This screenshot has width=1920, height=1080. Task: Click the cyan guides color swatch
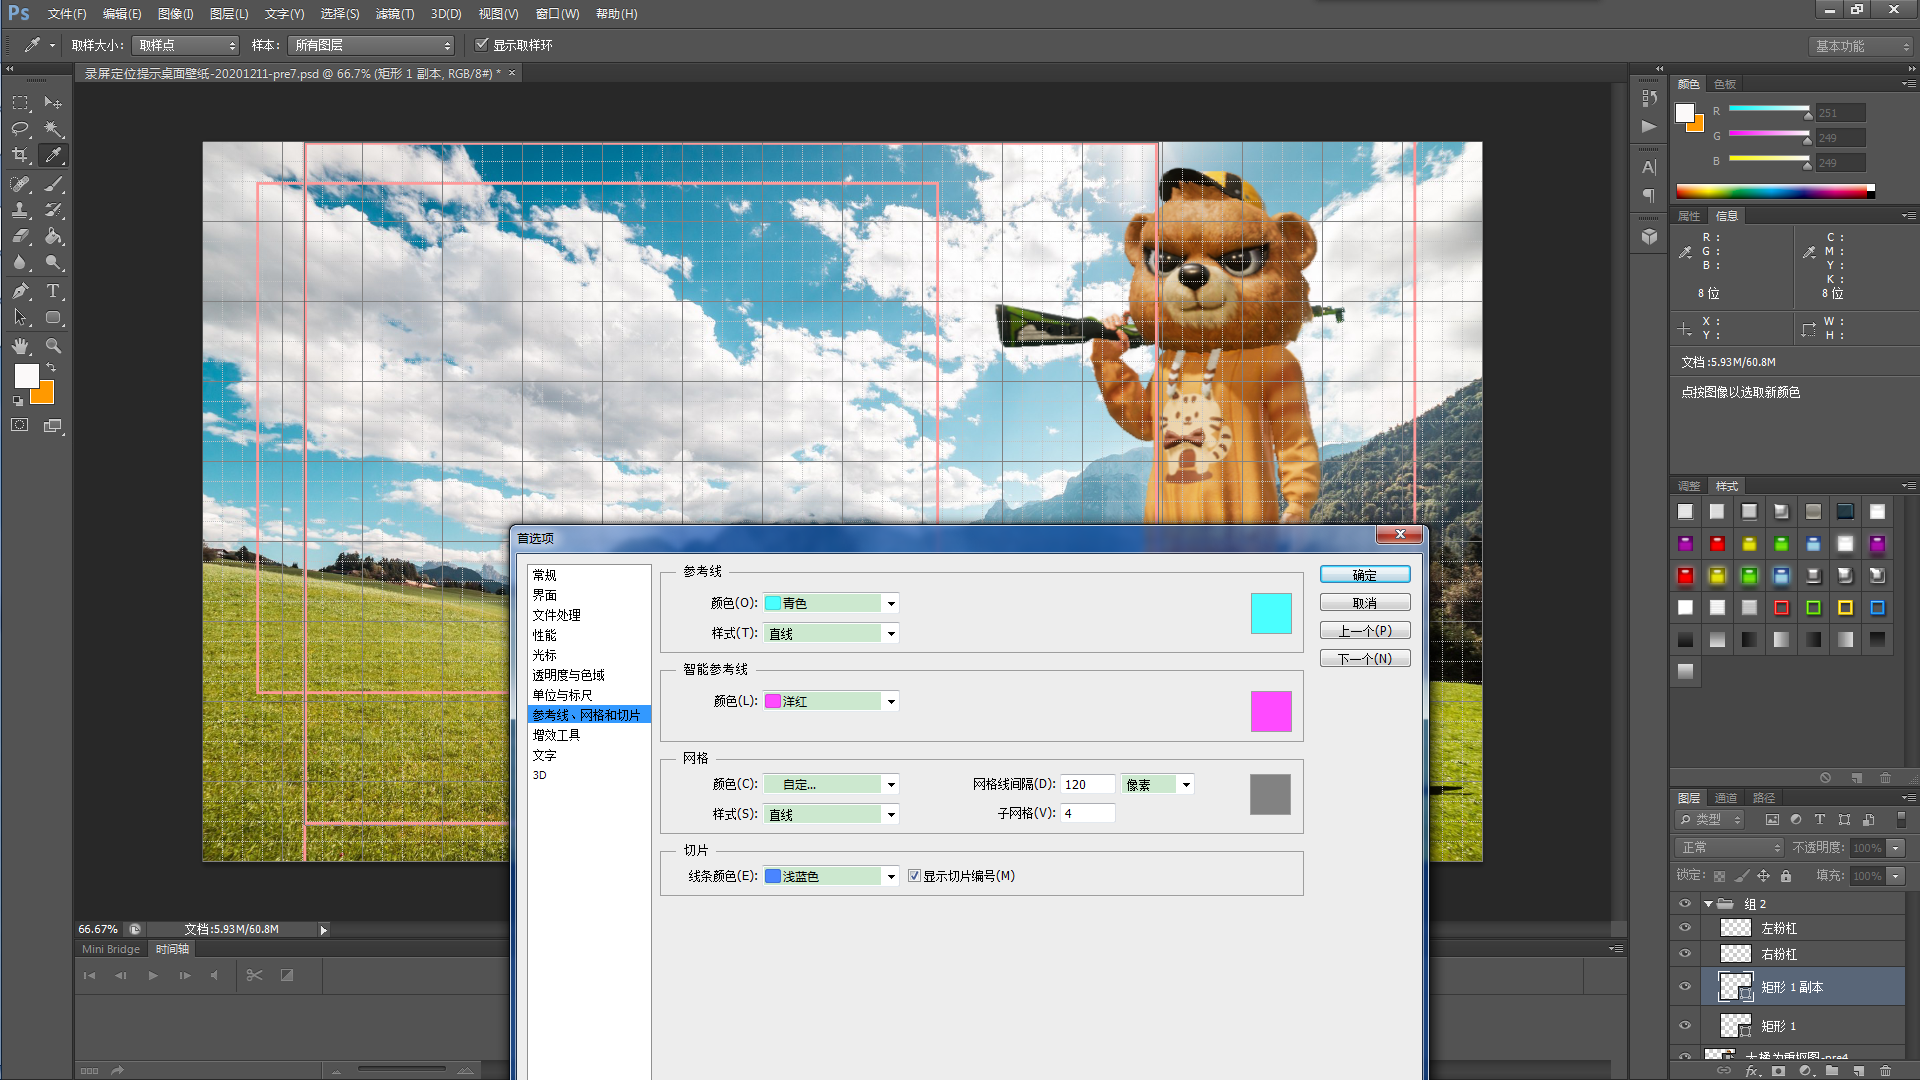(x=1271, y=613)
